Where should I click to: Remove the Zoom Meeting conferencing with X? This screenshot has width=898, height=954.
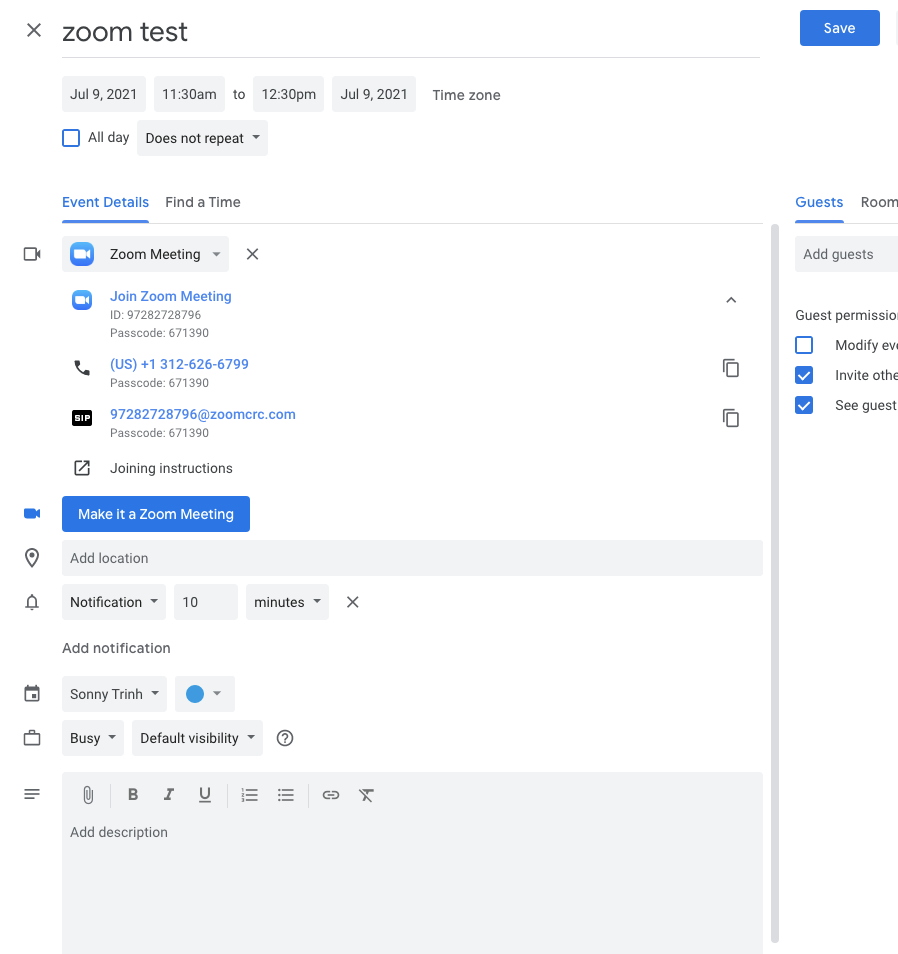[x=252, y=254]
